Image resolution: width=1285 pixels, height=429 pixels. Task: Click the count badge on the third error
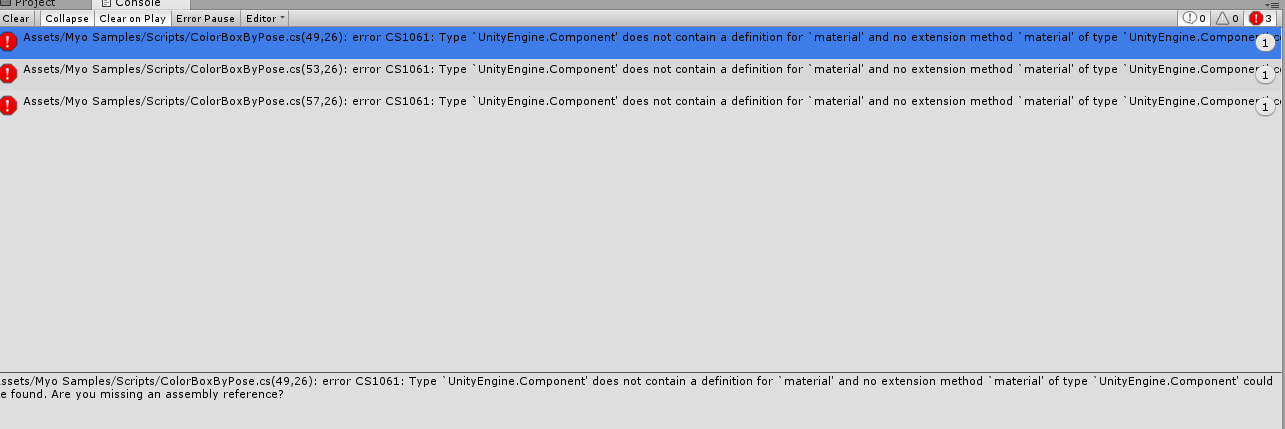(x=1265, y=106)
